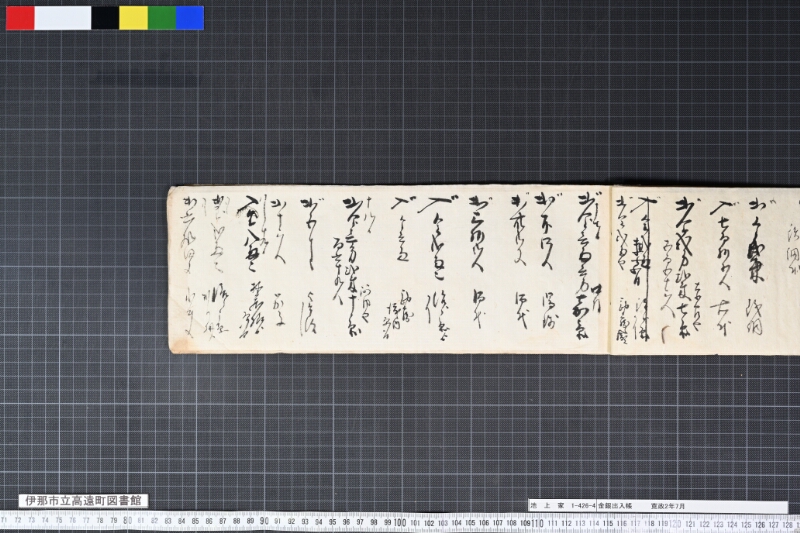Click the yellow color swatch
The image size is (800, 533).
point(134,18)
